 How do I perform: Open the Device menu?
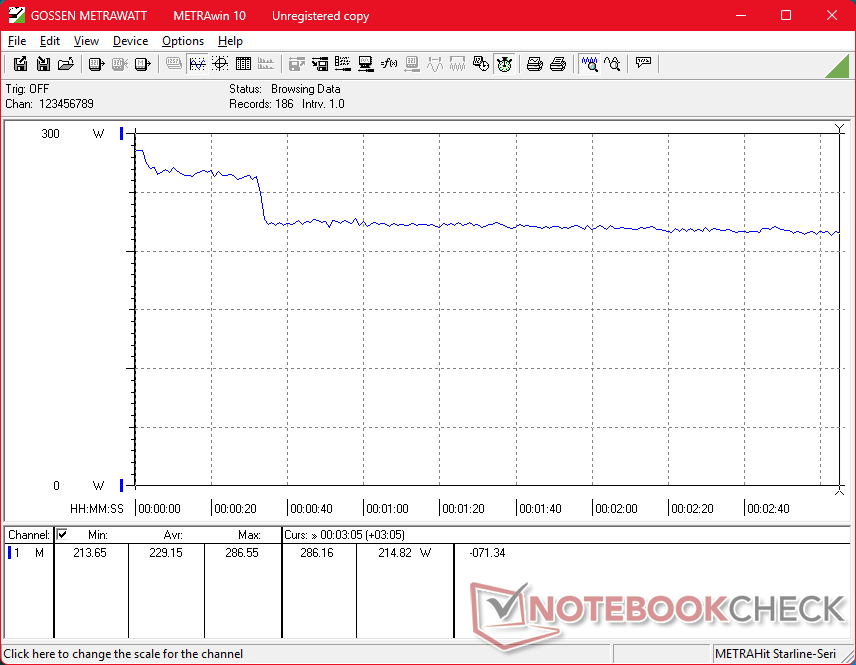click(x=130, y=41)
